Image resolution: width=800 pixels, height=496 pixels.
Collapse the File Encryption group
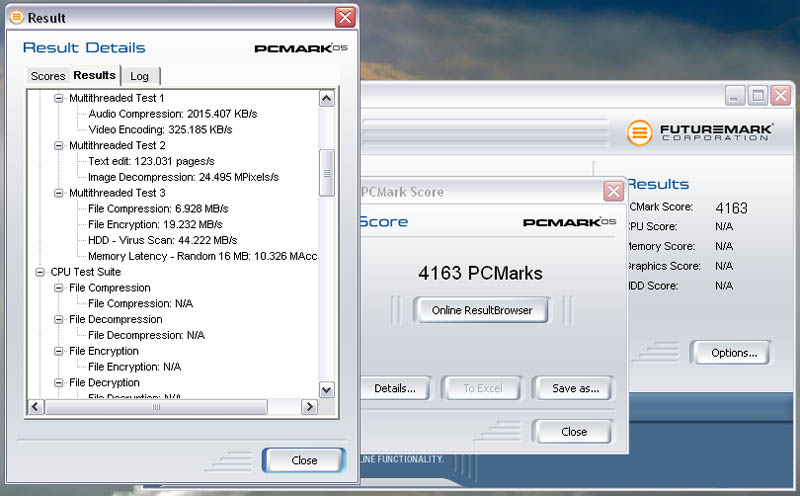pyautogui.click(x=59, y=351)
